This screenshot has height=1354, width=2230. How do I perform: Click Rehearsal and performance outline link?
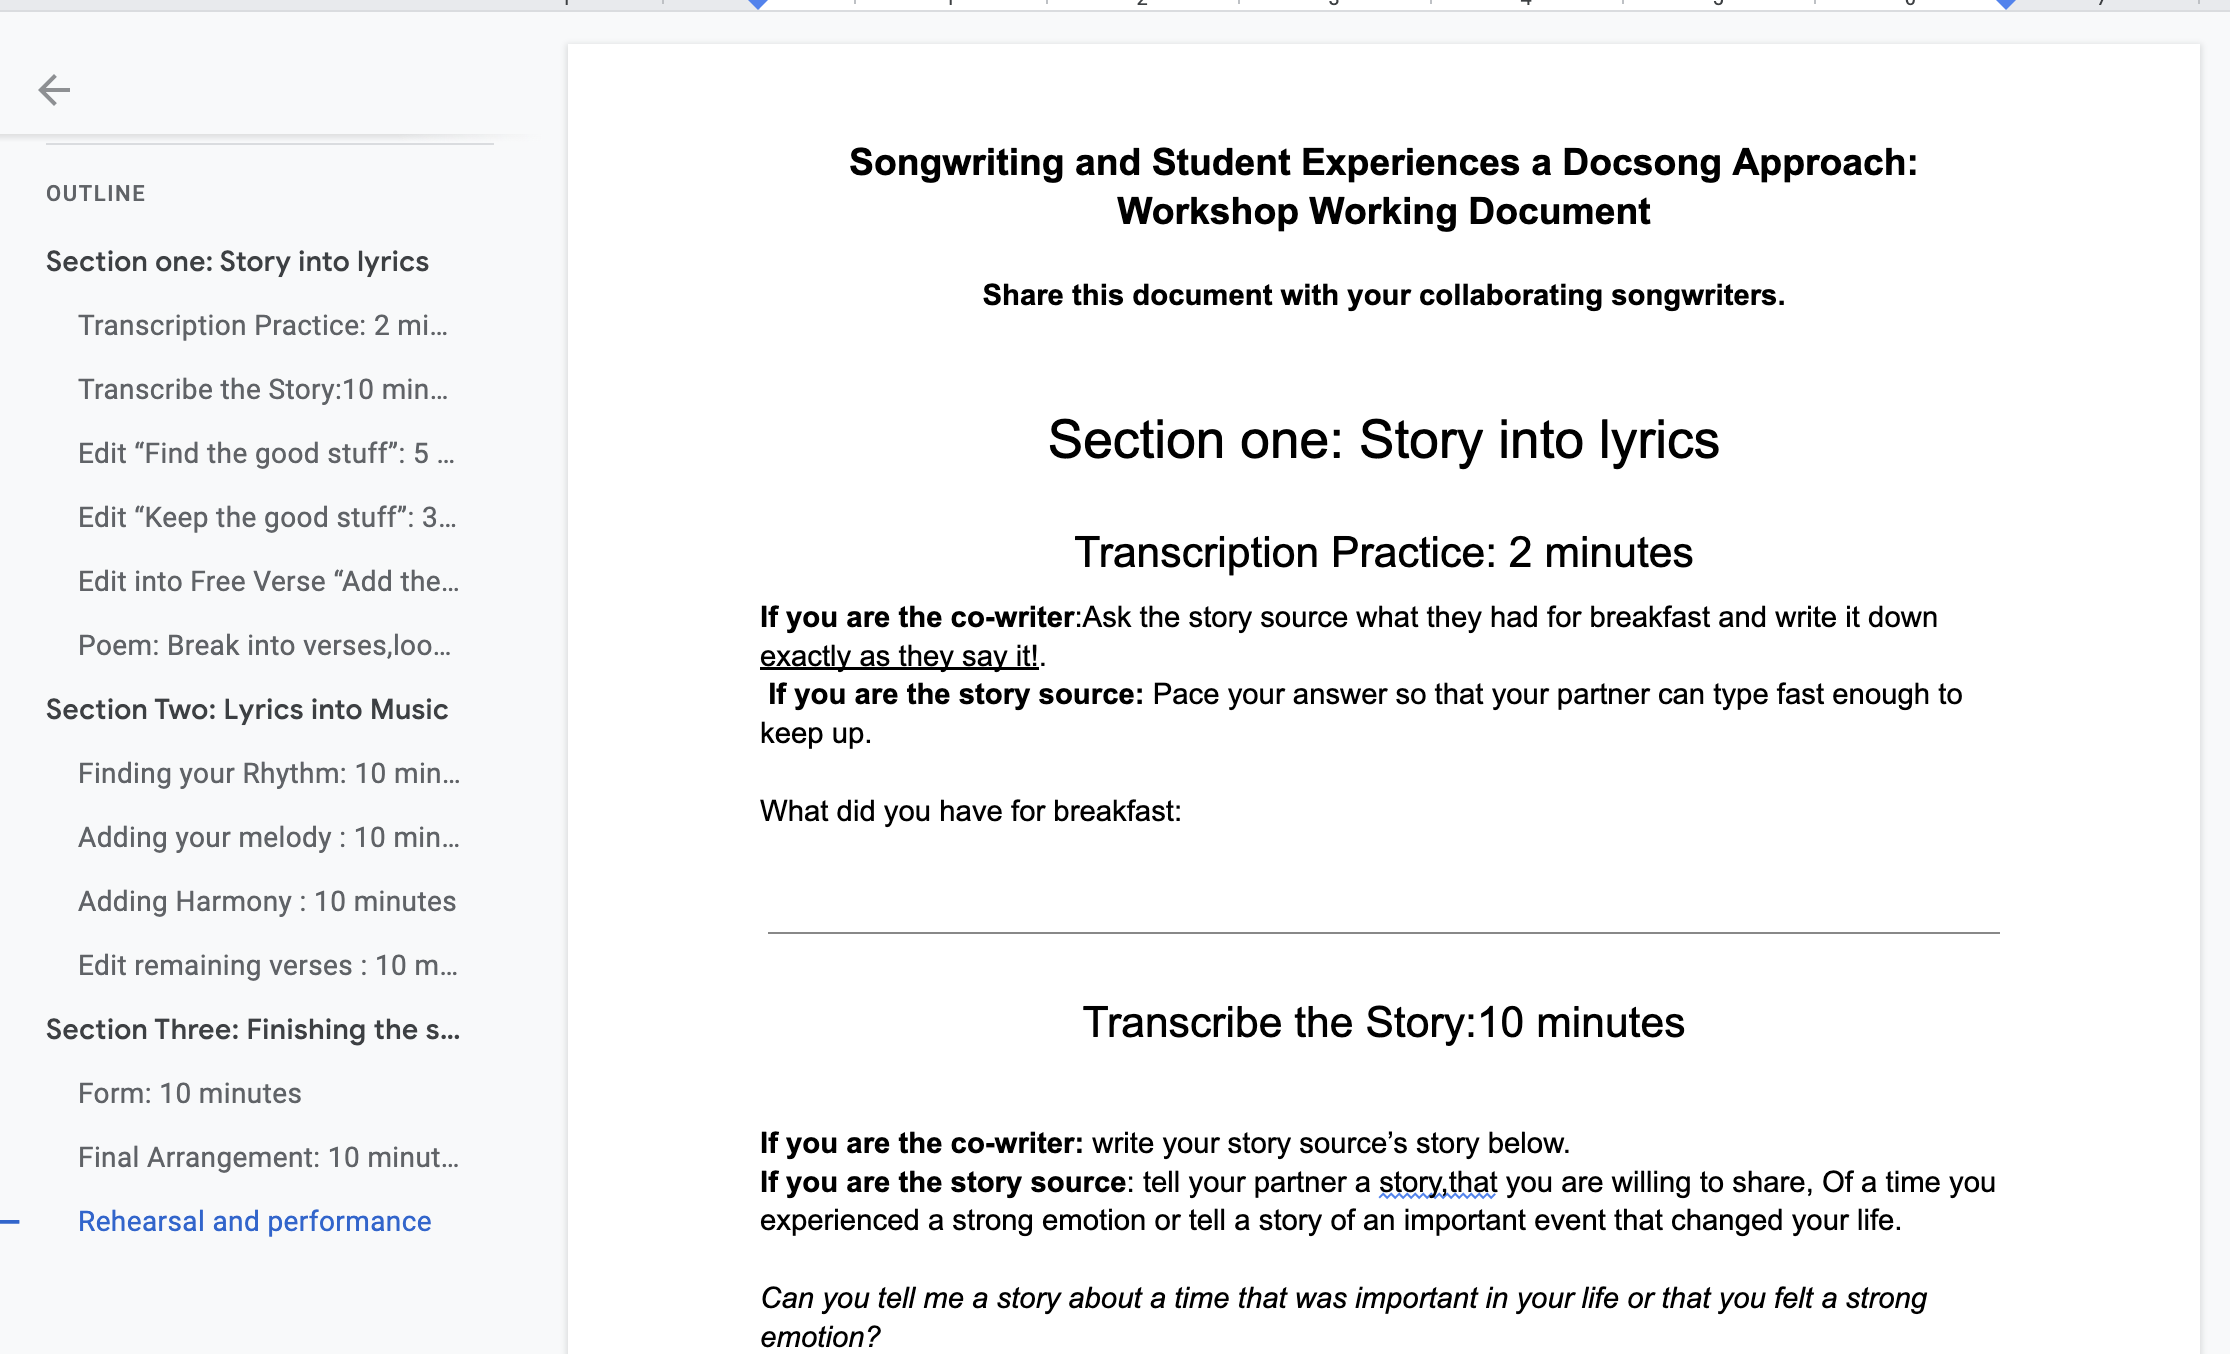[x=255, y=1221]
